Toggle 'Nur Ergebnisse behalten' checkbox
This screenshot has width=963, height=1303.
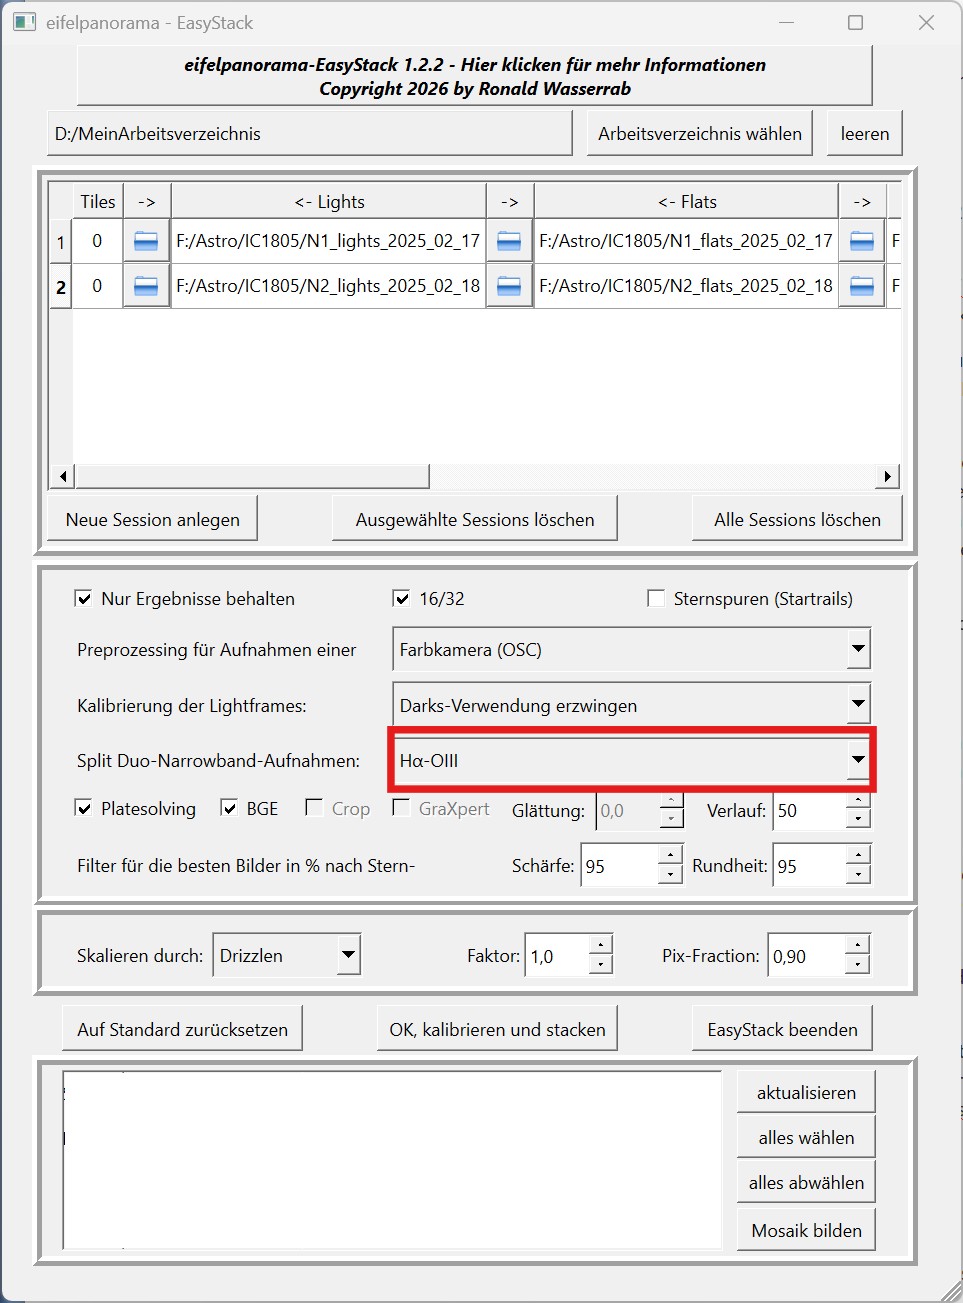click(84, 599)
